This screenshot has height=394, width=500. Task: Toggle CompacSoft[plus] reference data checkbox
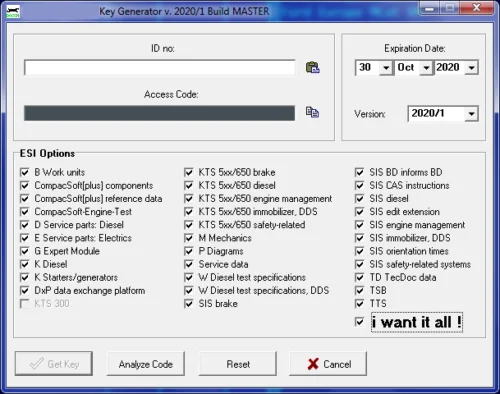(x=25, y=199)
